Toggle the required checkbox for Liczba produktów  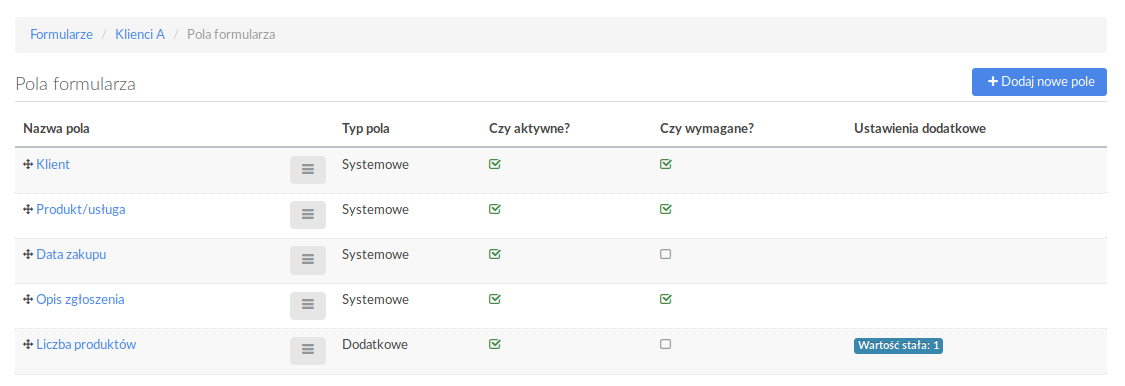[665, 344]
